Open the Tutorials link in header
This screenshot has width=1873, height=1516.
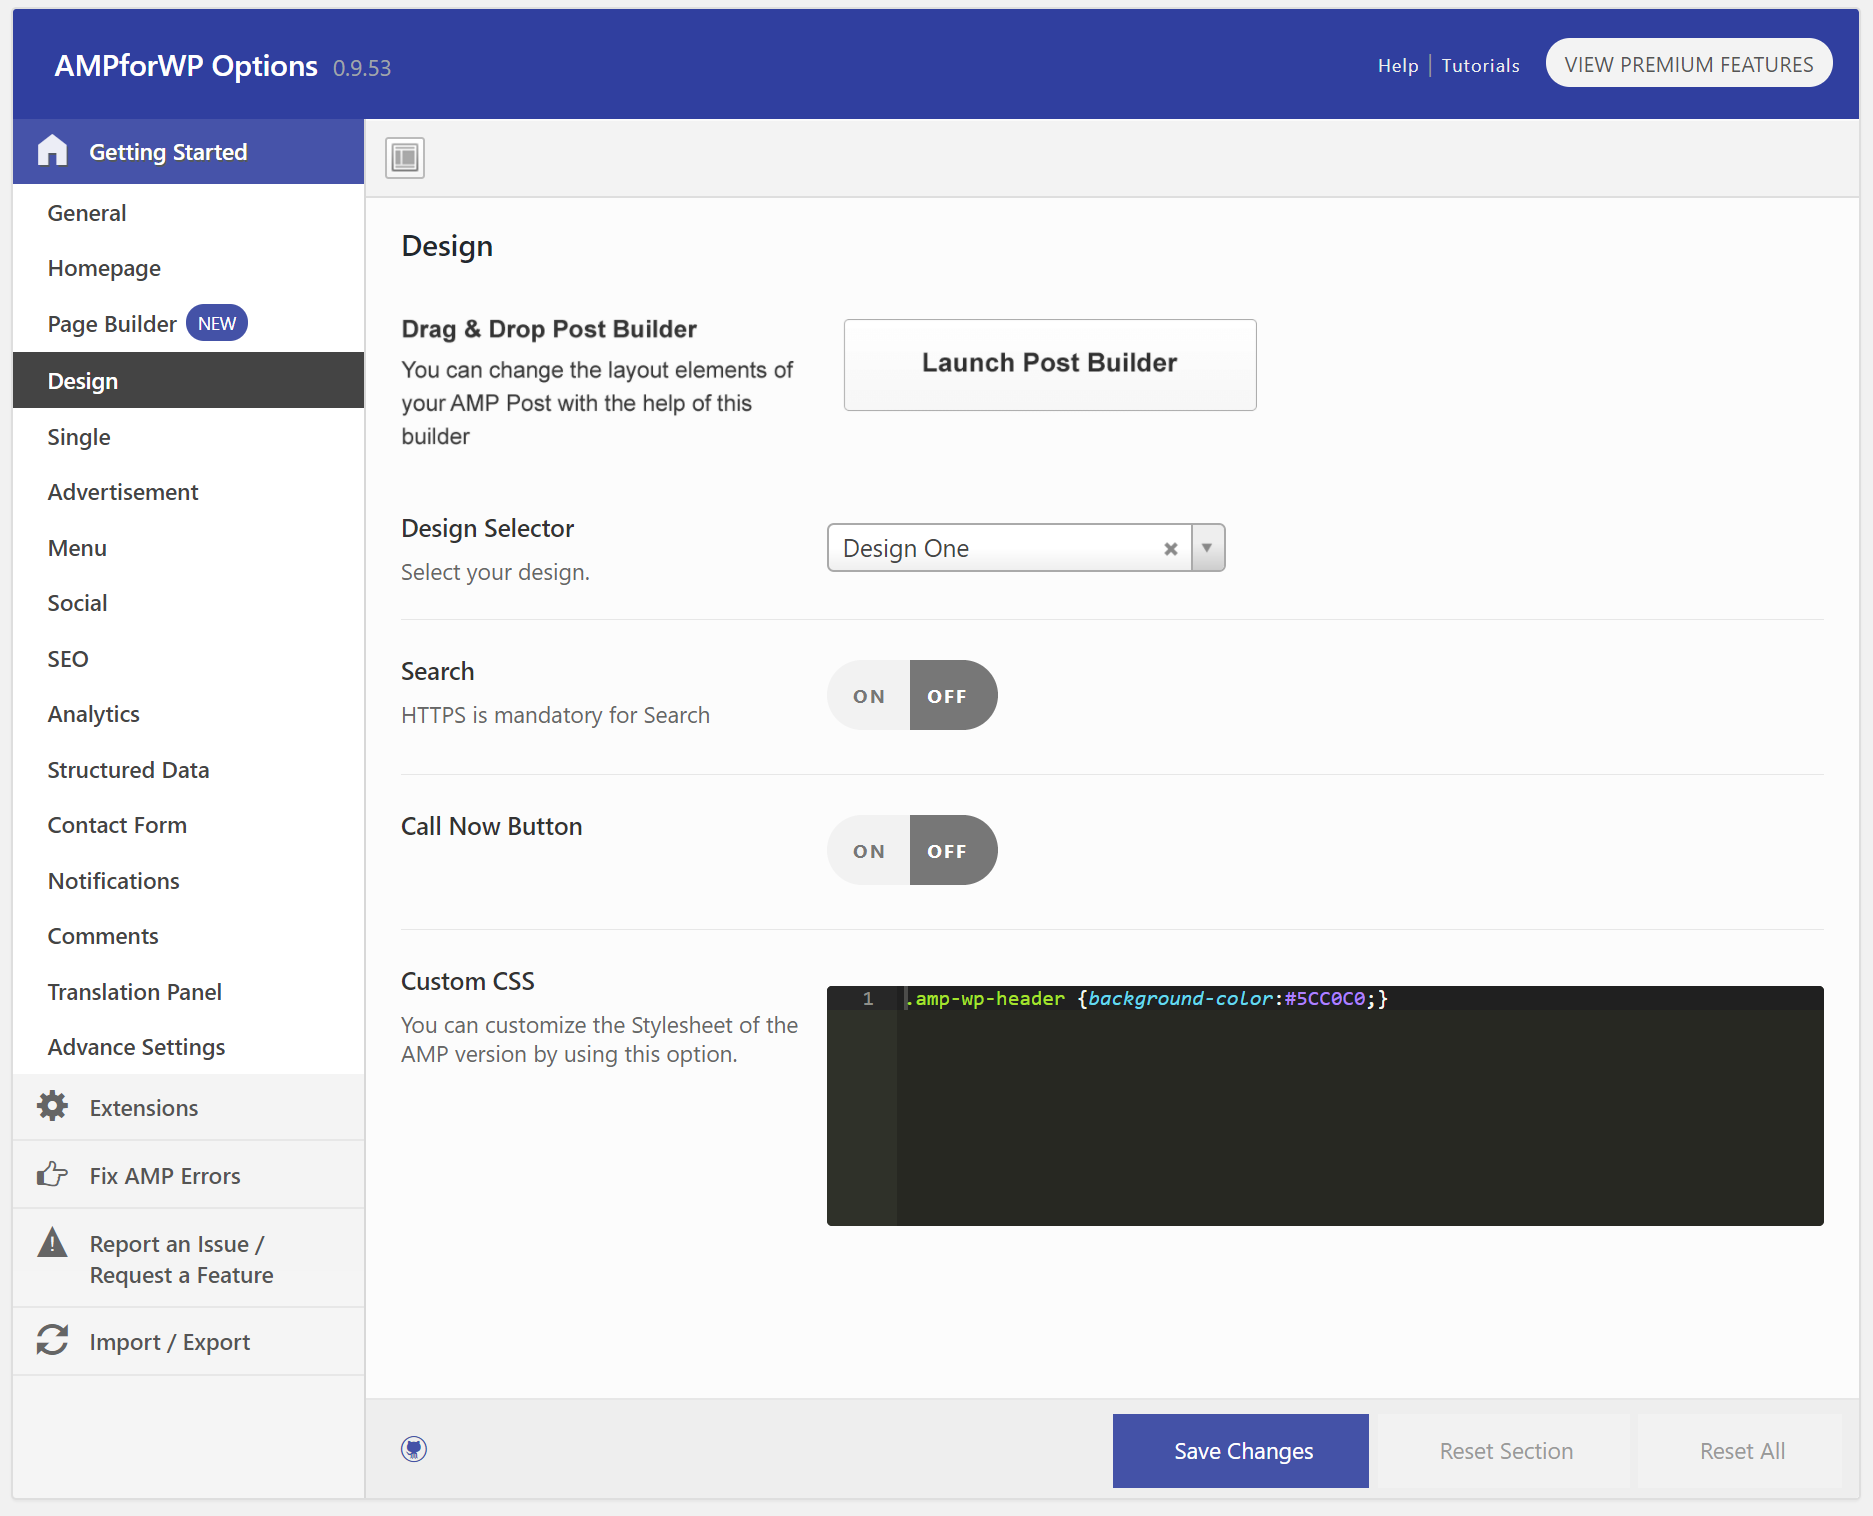coord(1480,65)
